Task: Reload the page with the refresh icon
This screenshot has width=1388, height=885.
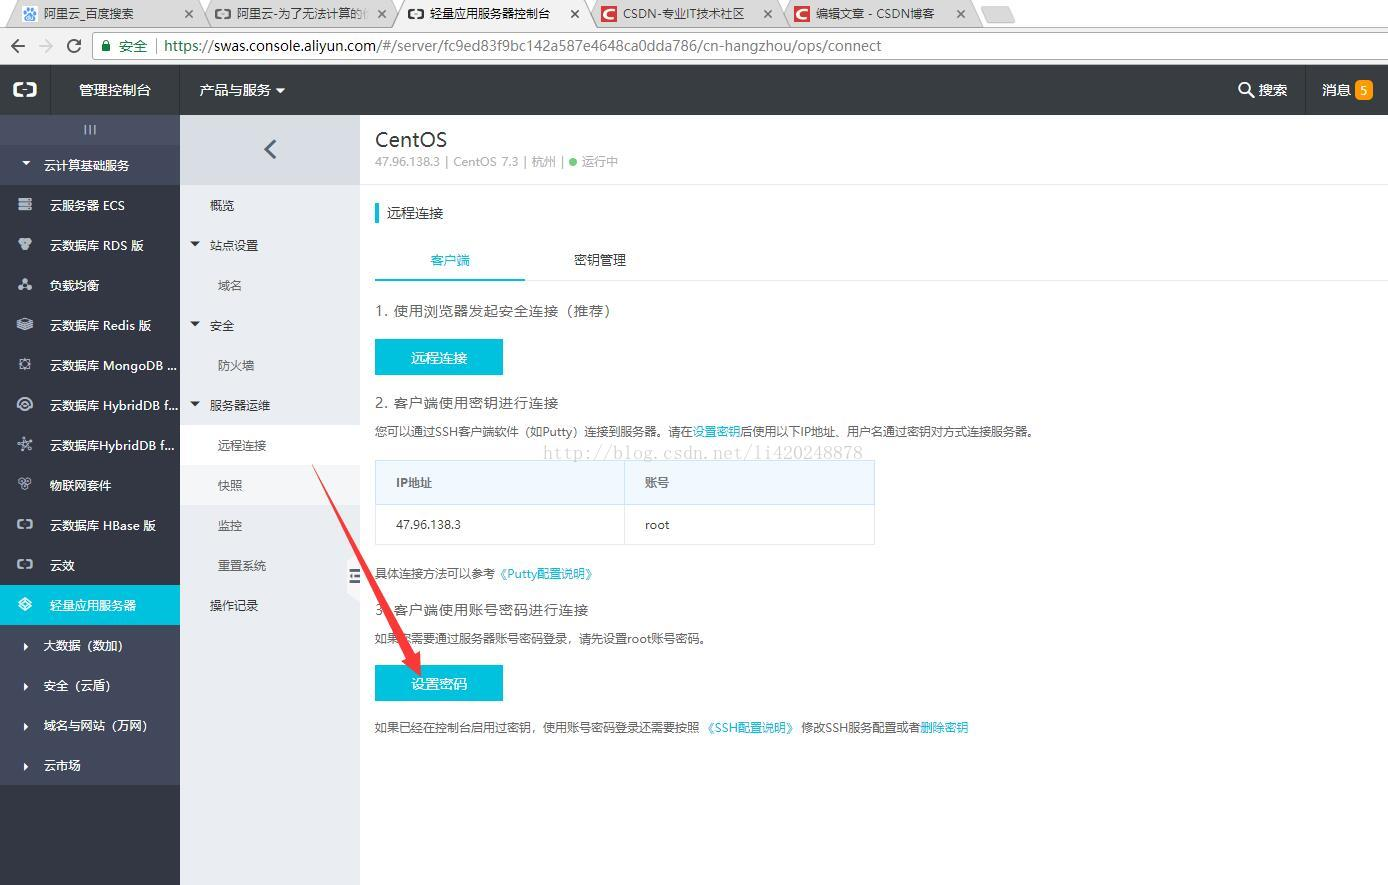Action: (x=73, y=46)
